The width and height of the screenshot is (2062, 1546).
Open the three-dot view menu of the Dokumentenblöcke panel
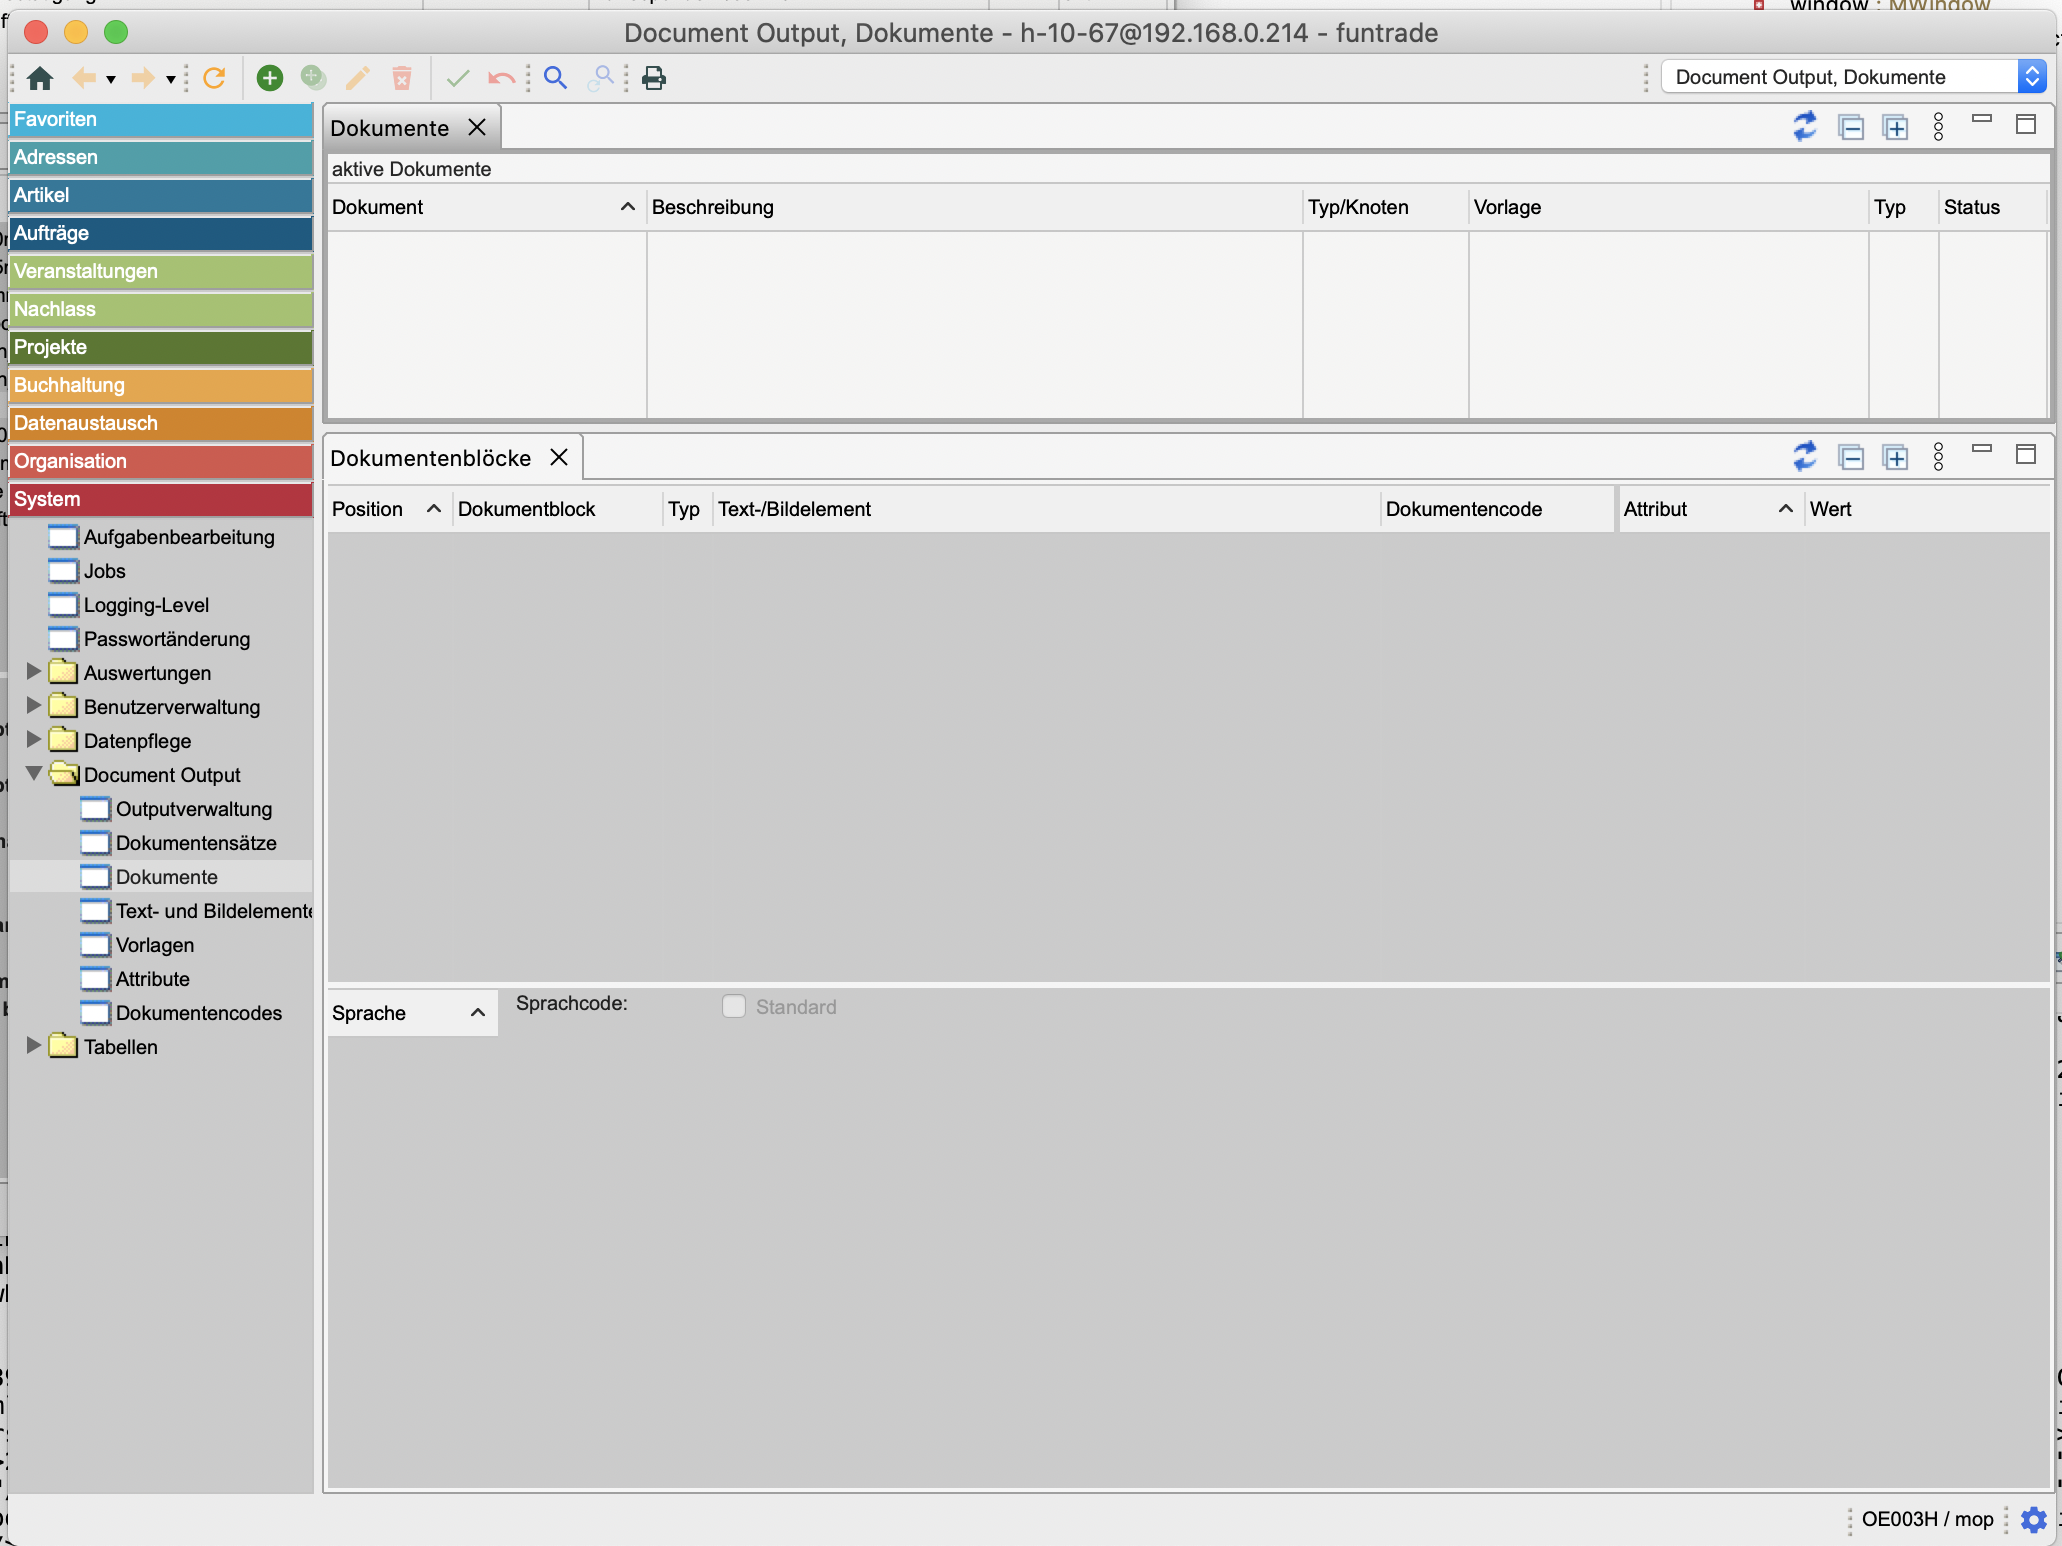coord(1938,457)
